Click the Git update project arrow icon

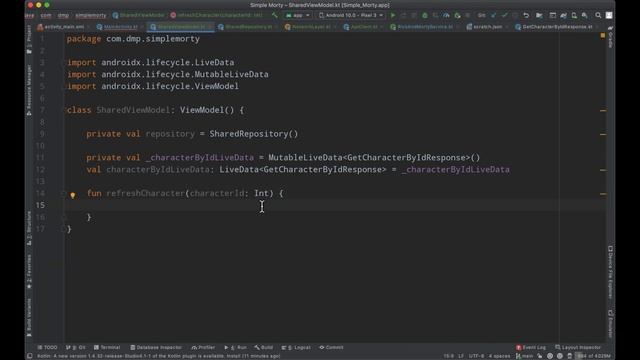493,16
